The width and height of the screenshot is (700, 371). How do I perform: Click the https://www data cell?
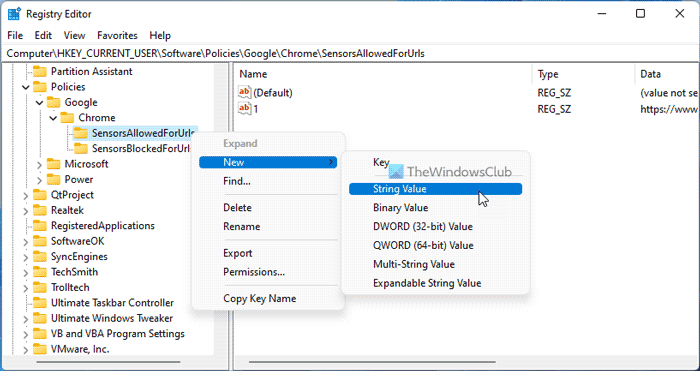coord(669,108)
